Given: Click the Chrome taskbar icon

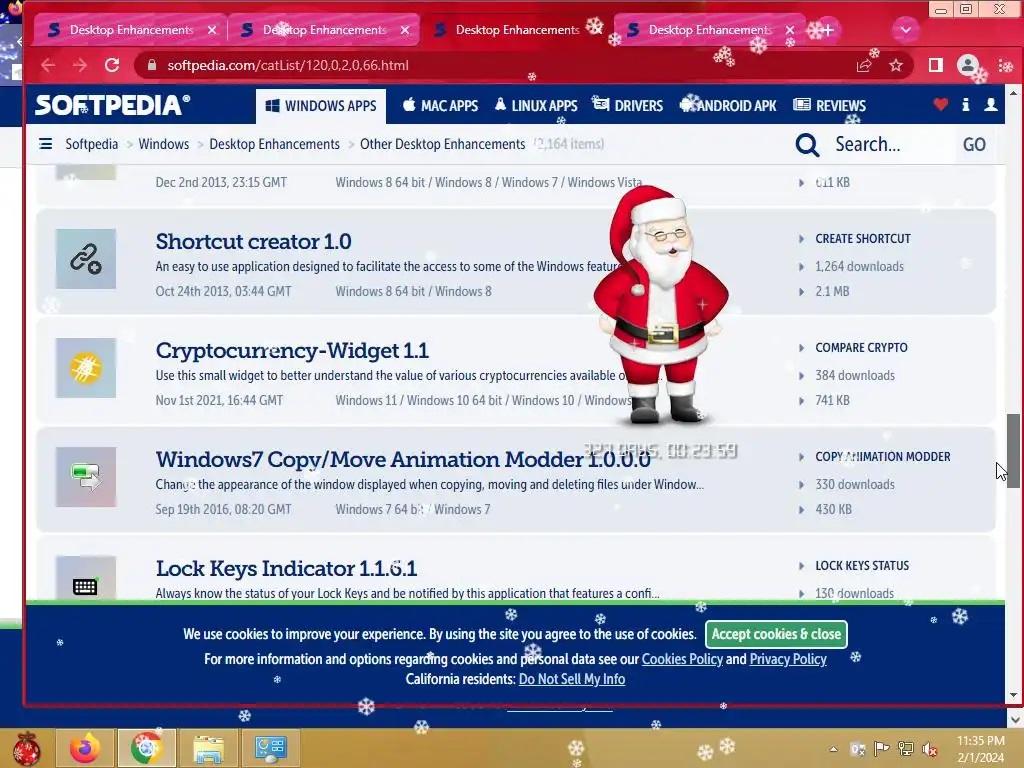Looking at the screenshot, I should click(x=146, y=748).
